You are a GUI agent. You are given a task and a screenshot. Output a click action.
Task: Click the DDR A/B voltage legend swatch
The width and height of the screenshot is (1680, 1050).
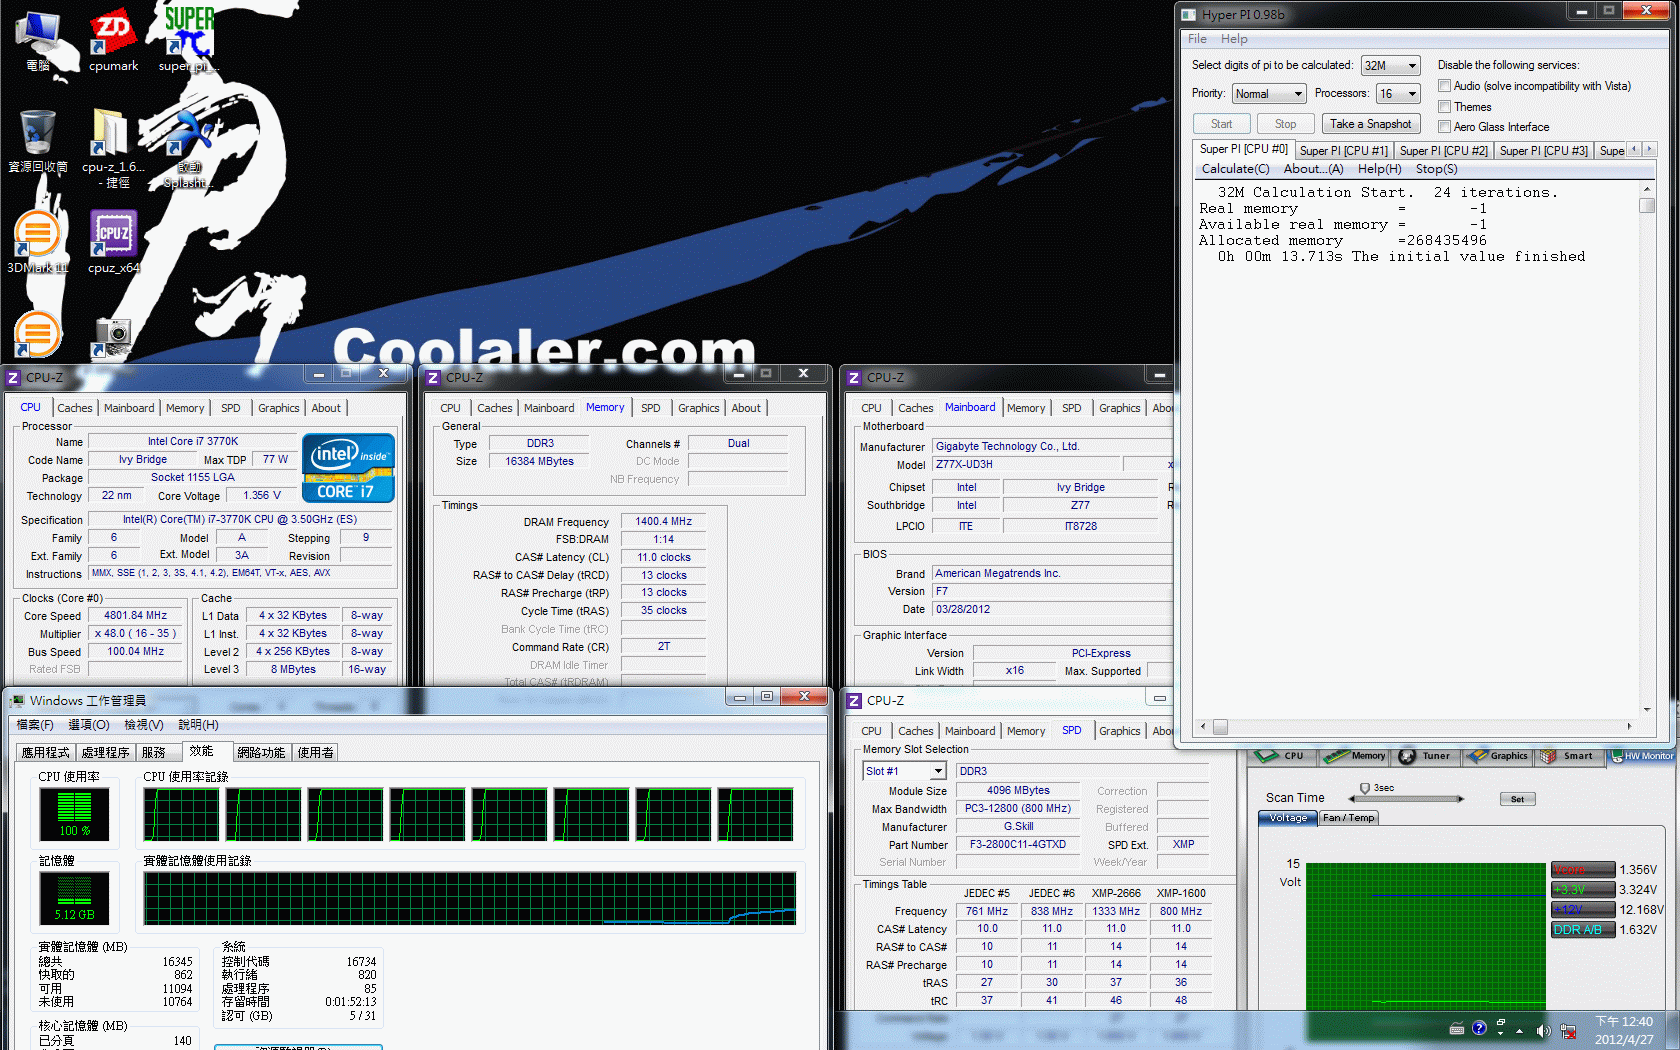[x=1583, y=930]
